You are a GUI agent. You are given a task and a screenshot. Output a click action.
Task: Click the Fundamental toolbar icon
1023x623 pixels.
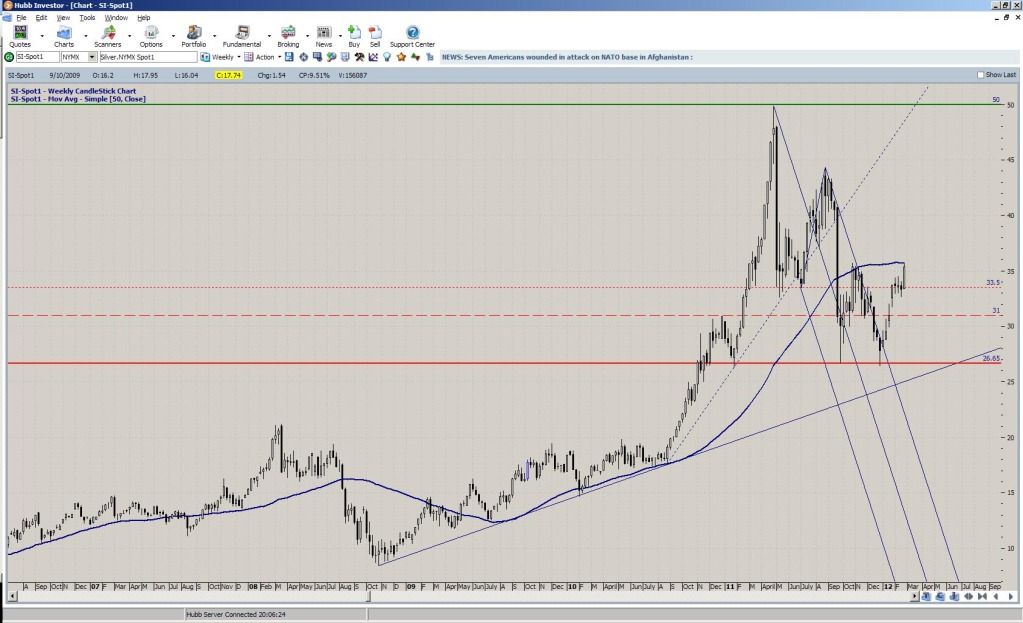pos(241,35)
